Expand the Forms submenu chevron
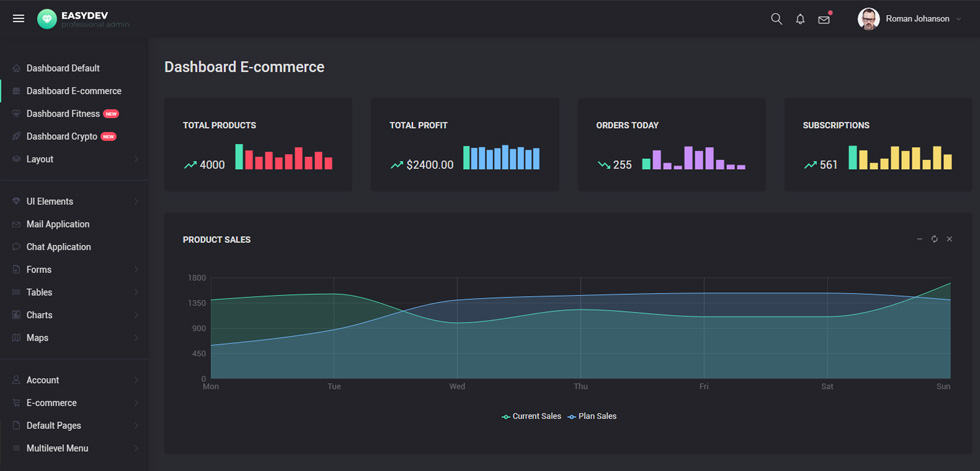This screenshot has width=980, height=471. (x=136, y=270)
